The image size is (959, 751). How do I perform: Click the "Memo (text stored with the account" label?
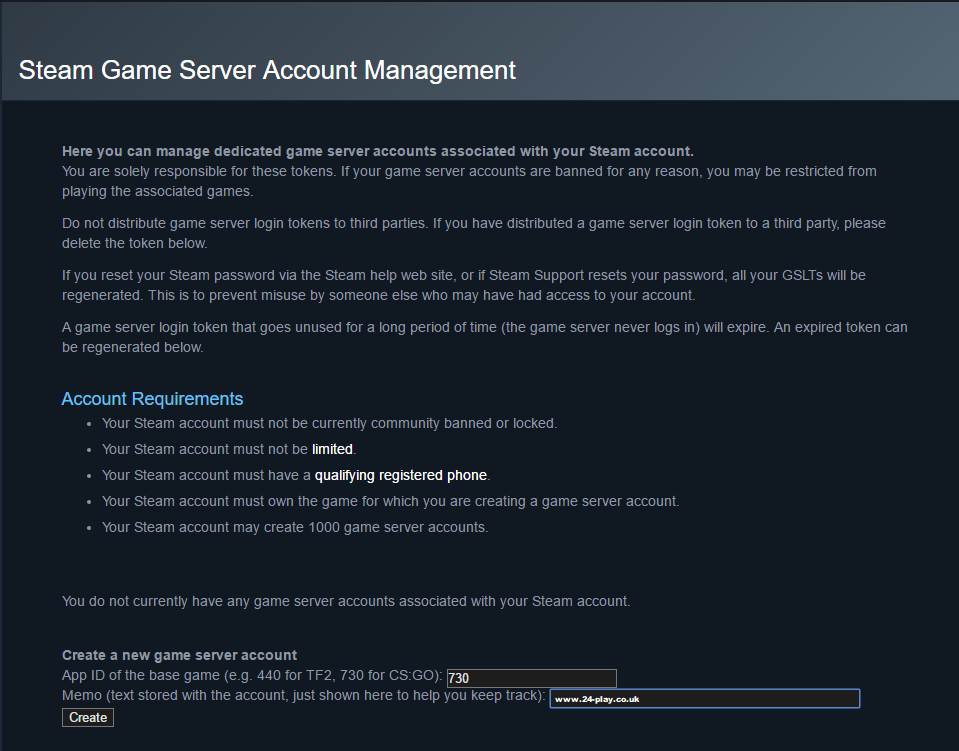(x=303, y=695)
